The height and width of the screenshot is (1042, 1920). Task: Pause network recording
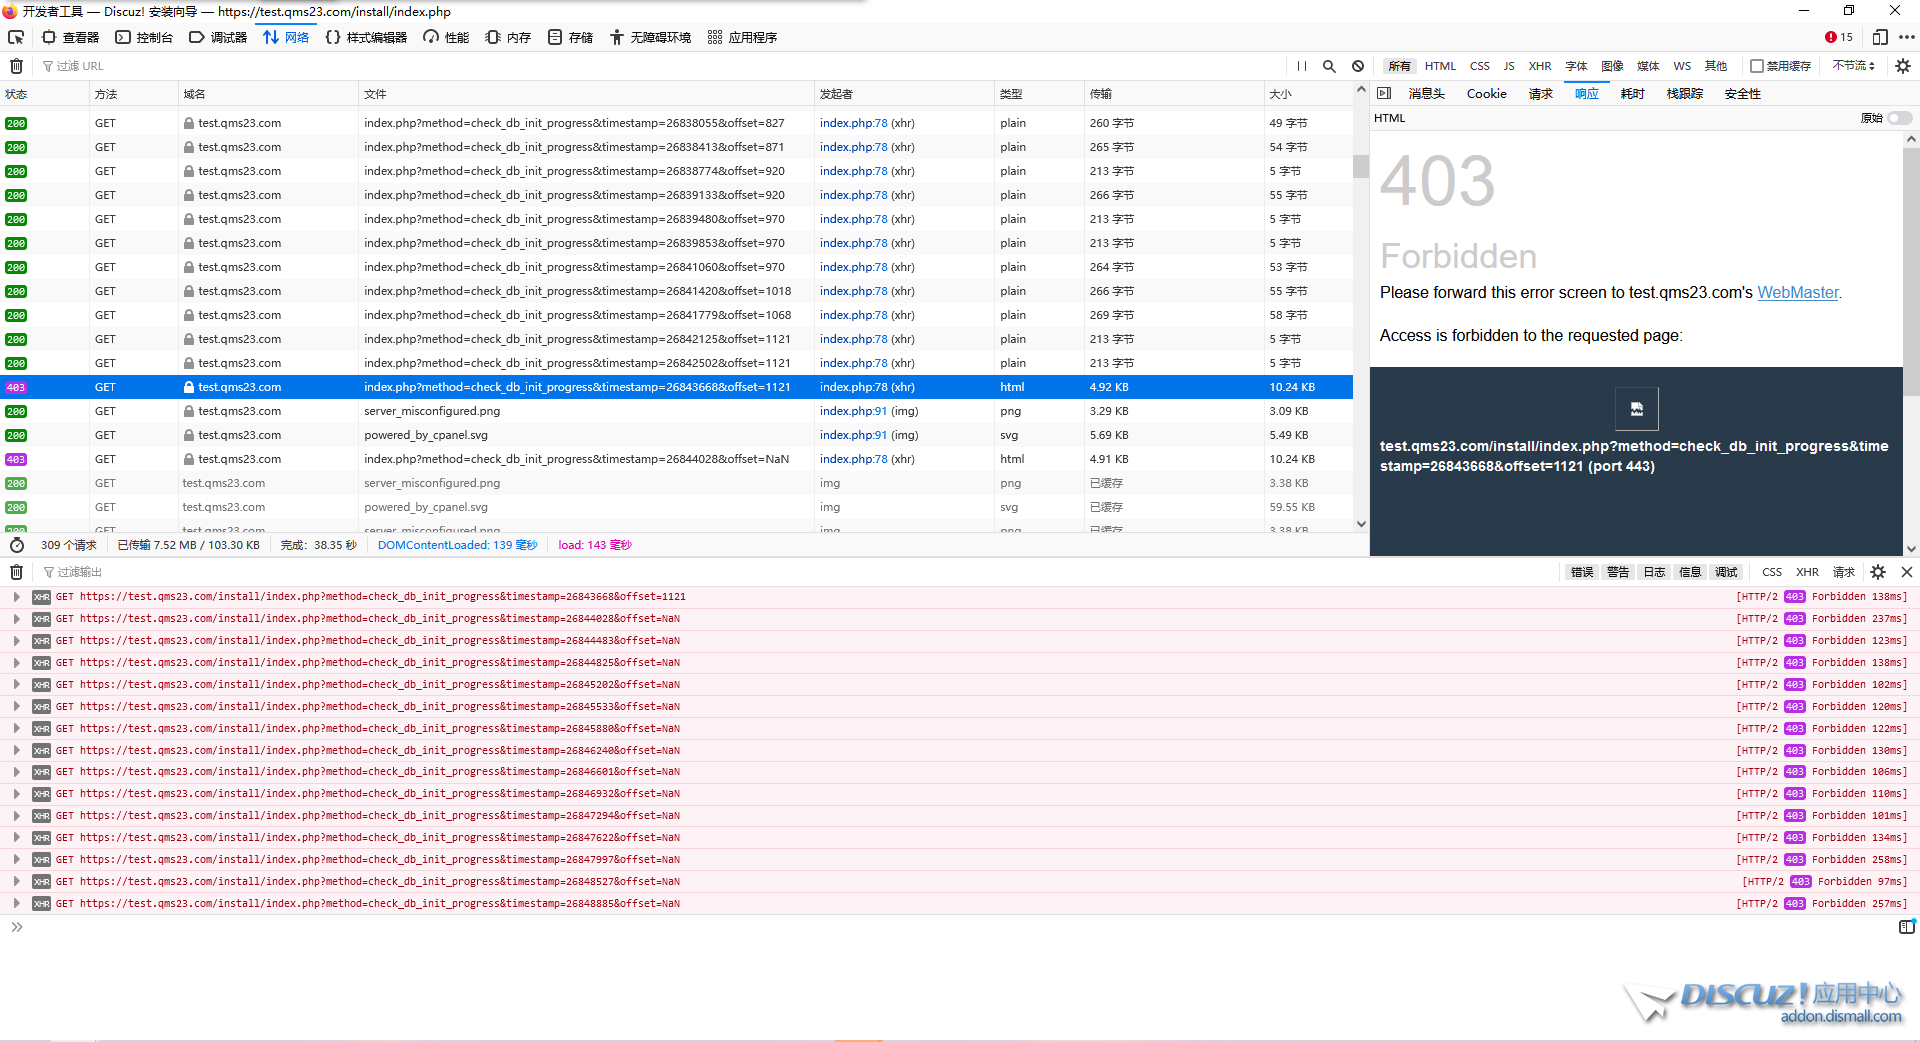pos(1301,66)
